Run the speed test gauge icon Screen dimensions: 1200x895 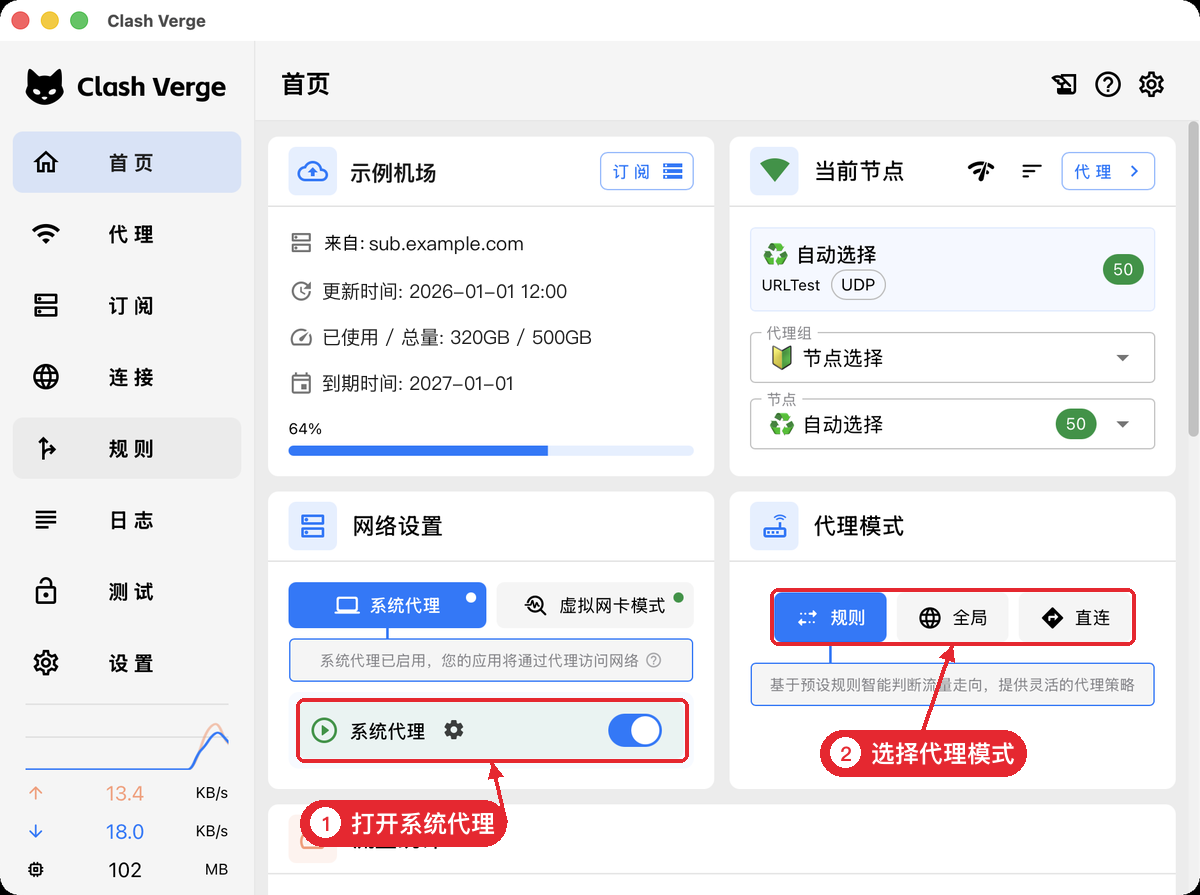tap(982, 171)
